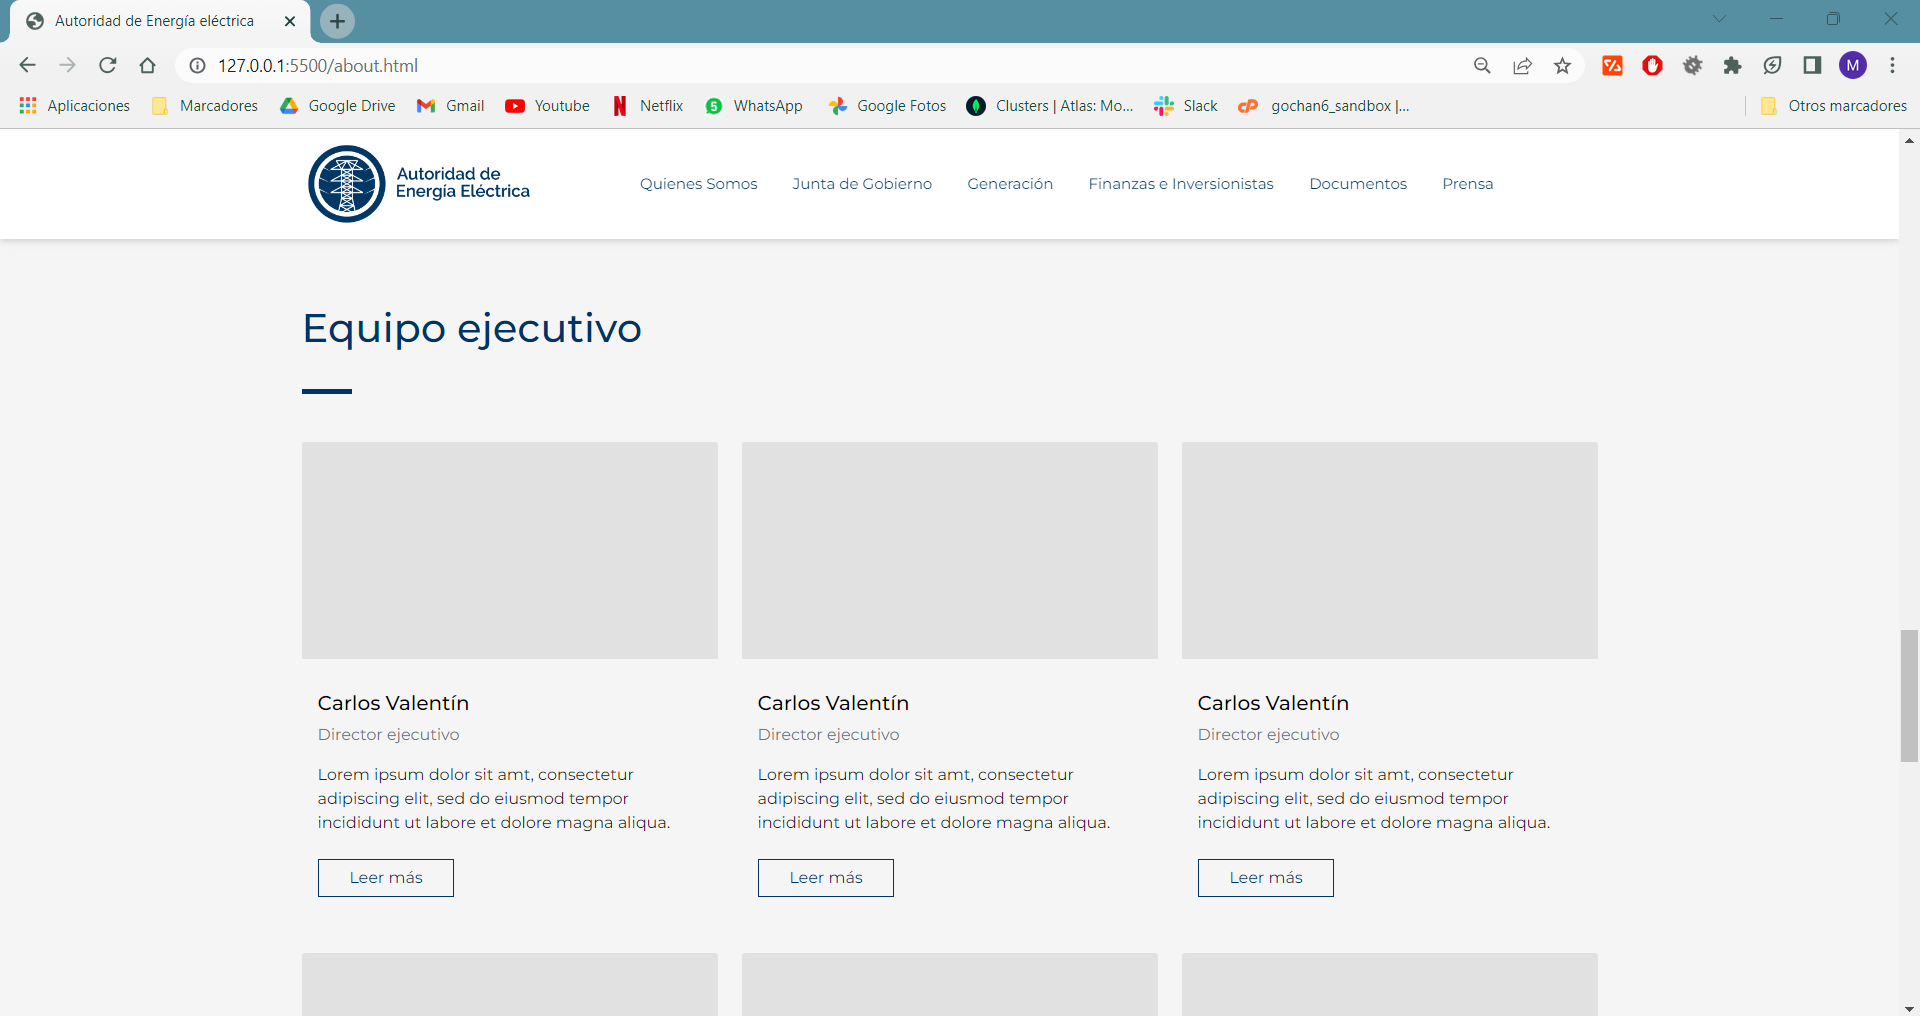Click the address bar URL field

pos(830,66)
